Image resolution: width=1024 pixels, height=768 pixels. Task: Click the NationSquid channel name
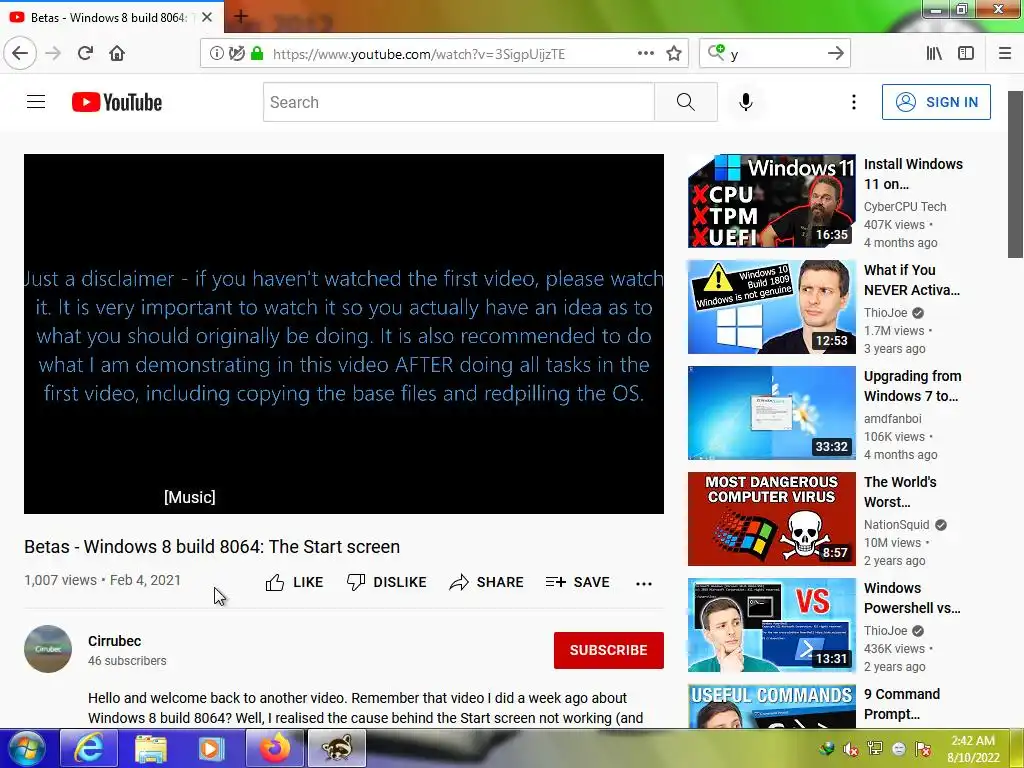897,524
